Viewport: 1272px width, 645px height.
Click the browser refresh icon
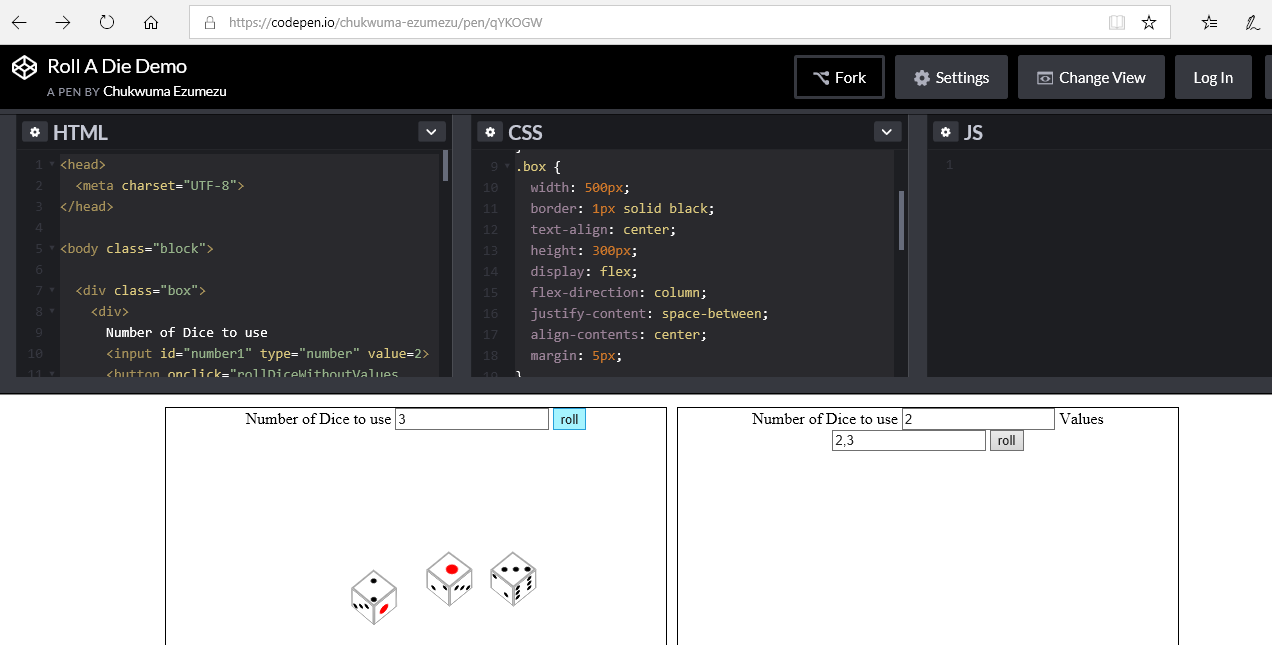[106, 22]
